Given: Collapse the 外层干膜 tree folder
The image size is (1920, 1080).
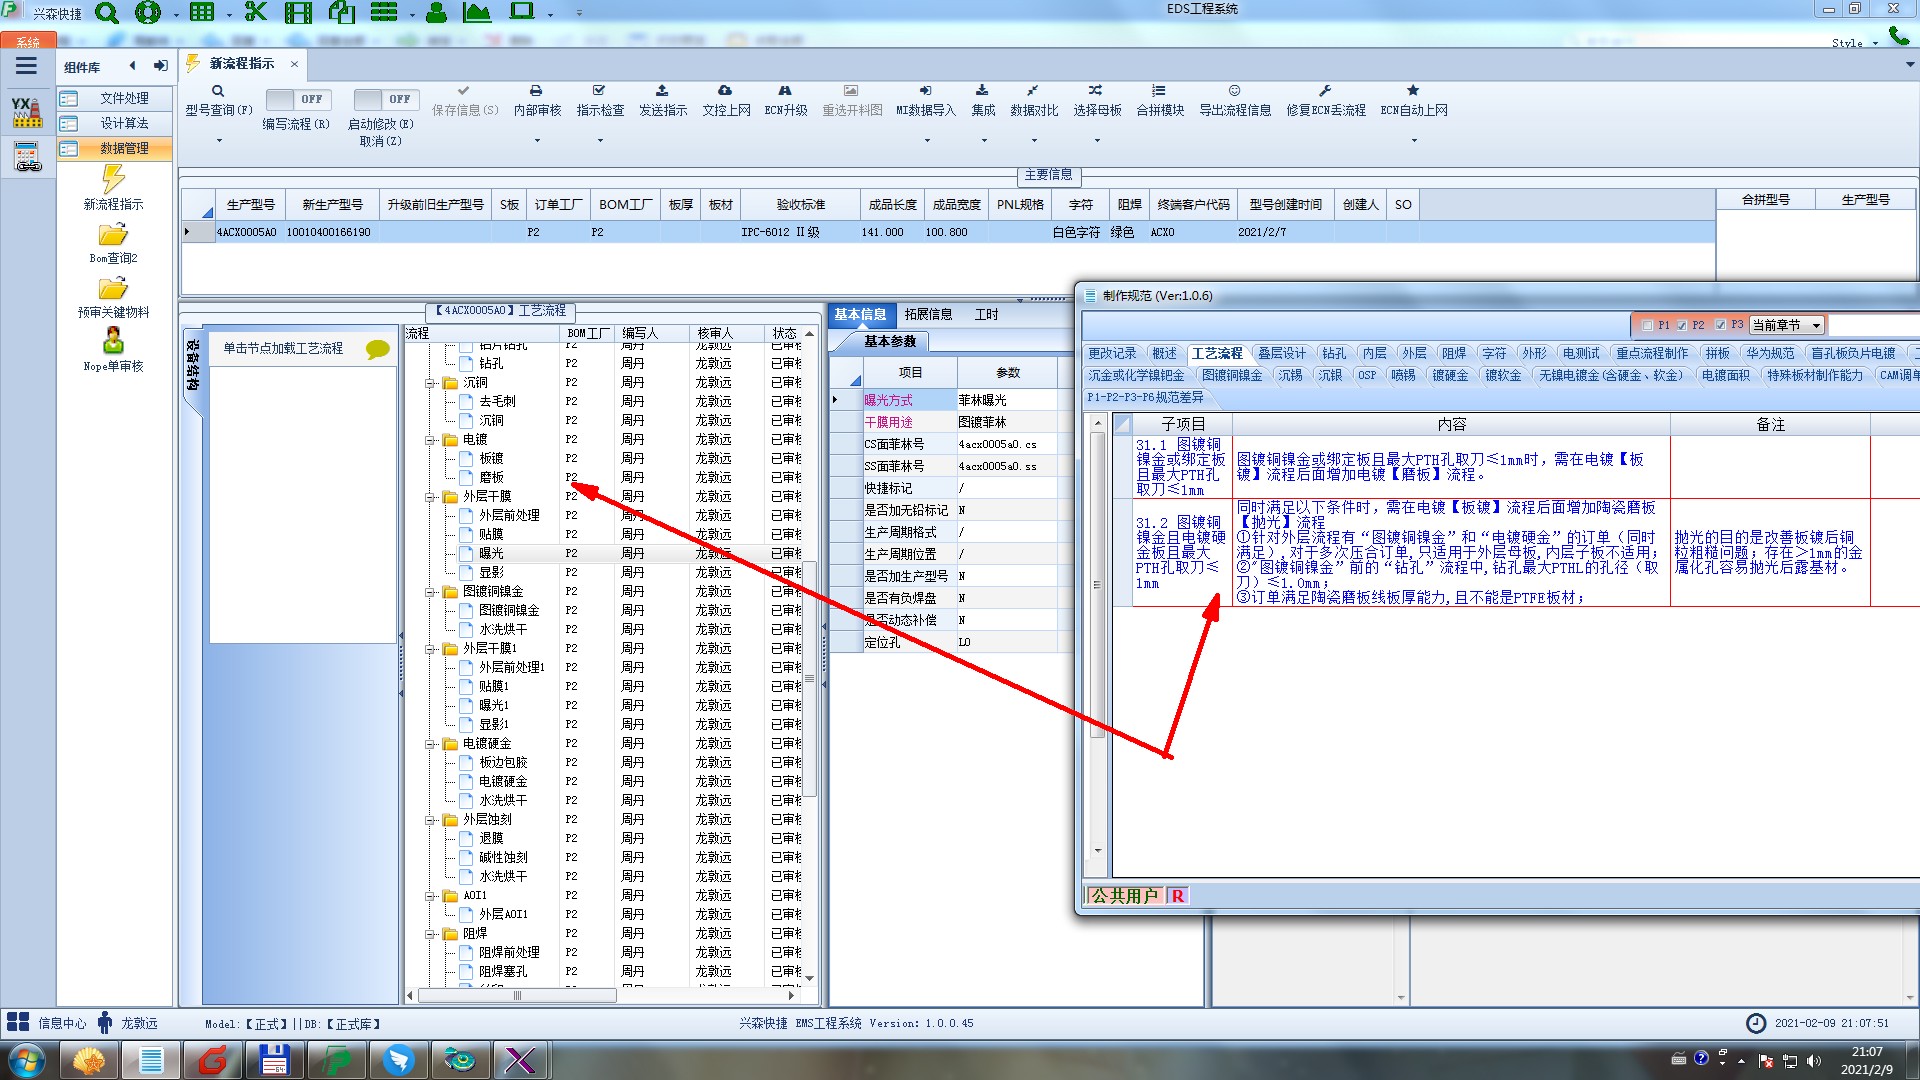Looking at the screenshot, I should (x=430, y=497).
